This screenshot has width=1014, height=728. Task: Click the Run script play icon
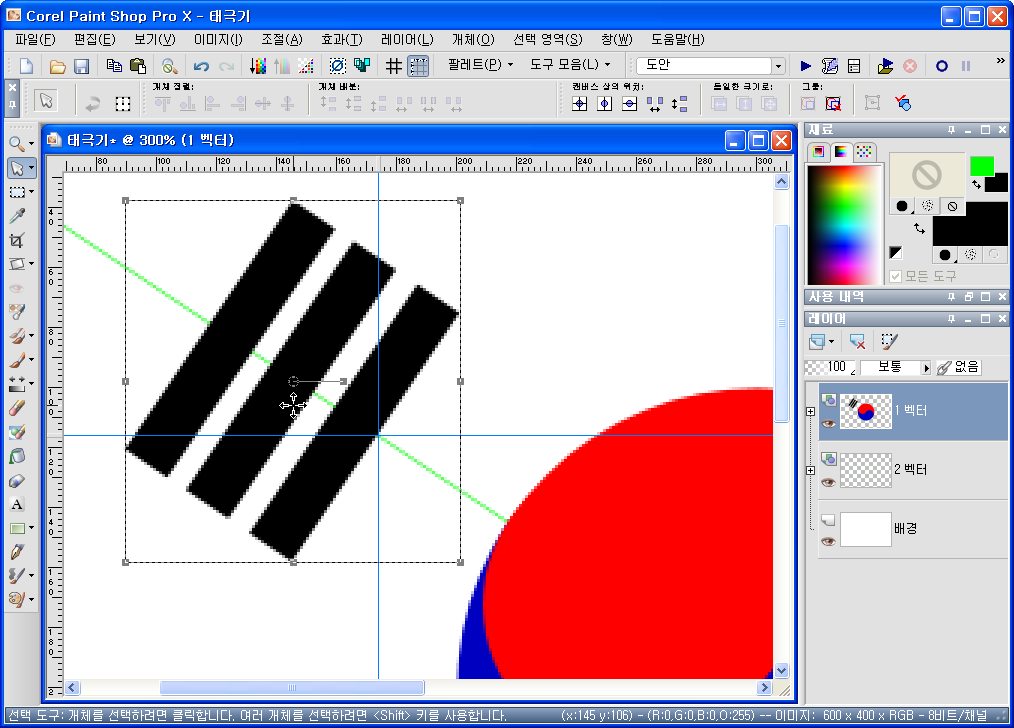(806, 66)
